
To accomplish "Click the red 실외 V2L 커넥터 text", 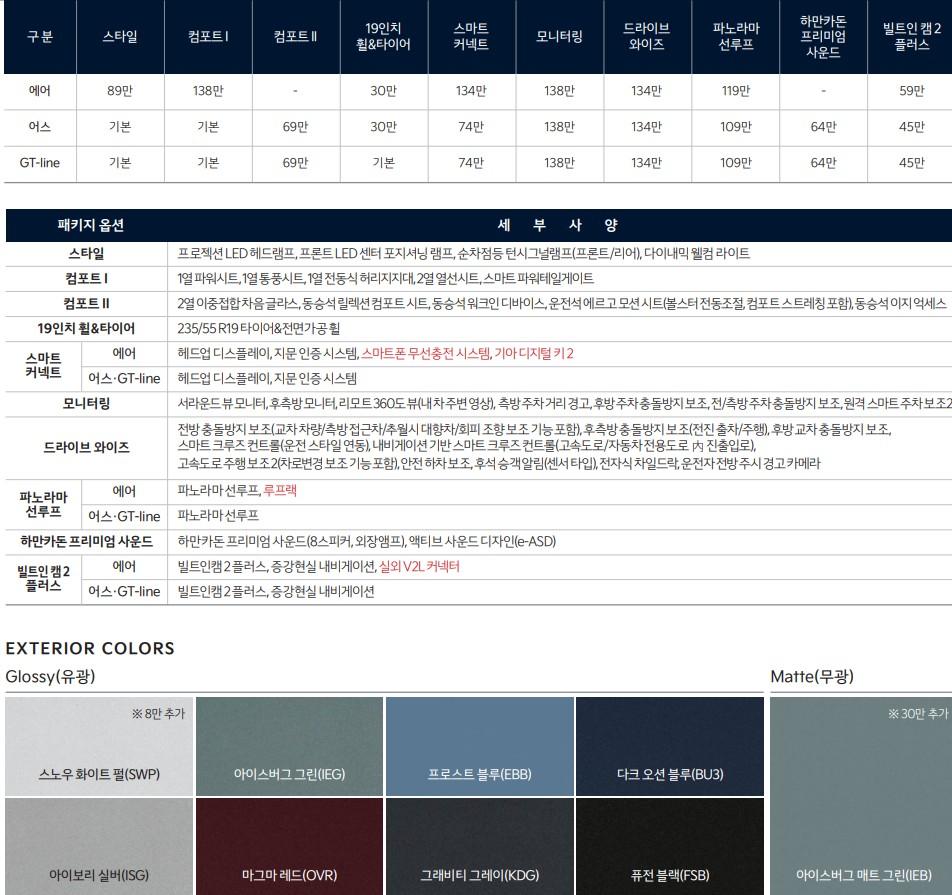I will pos(419,566).
